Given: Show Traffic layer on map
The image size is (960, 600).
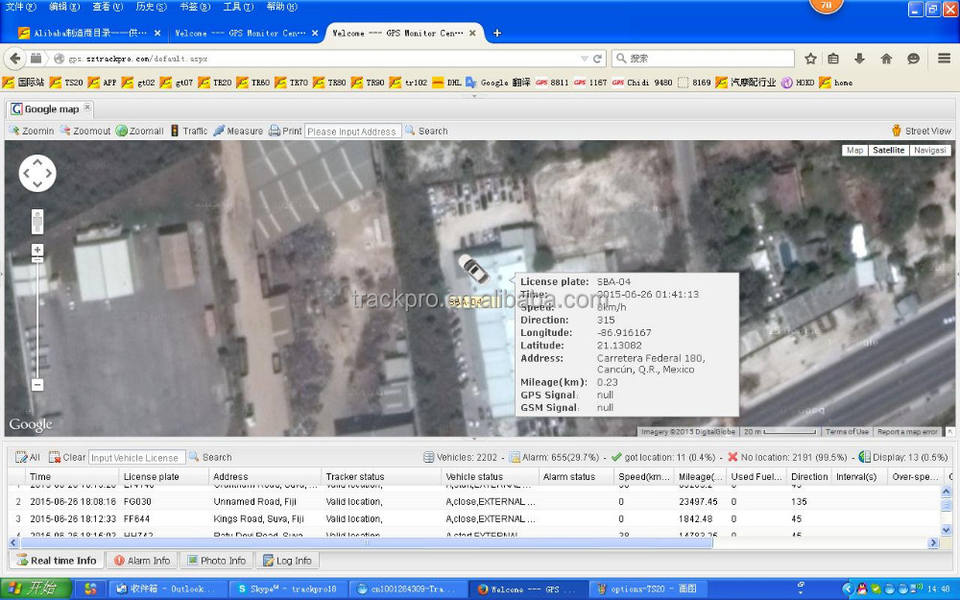Looking at the screenshot, I should [x=189, y=131].
